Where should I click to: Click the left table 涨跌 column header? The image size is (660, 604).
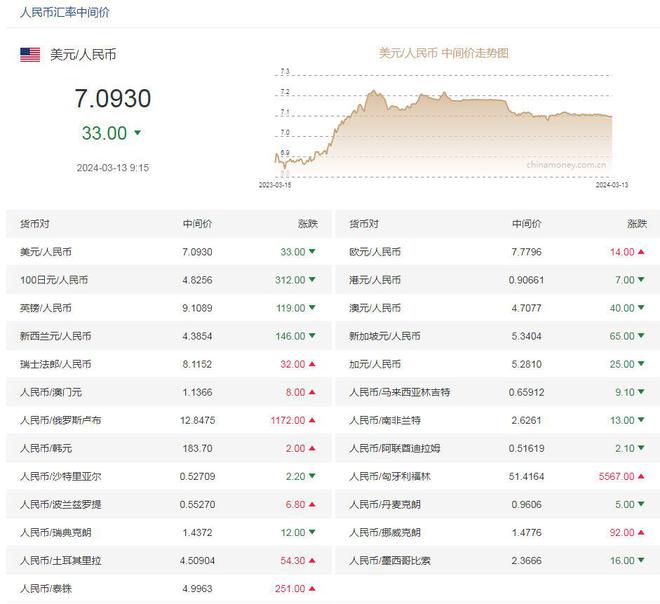pyautogui.click(x=308, y=224)
